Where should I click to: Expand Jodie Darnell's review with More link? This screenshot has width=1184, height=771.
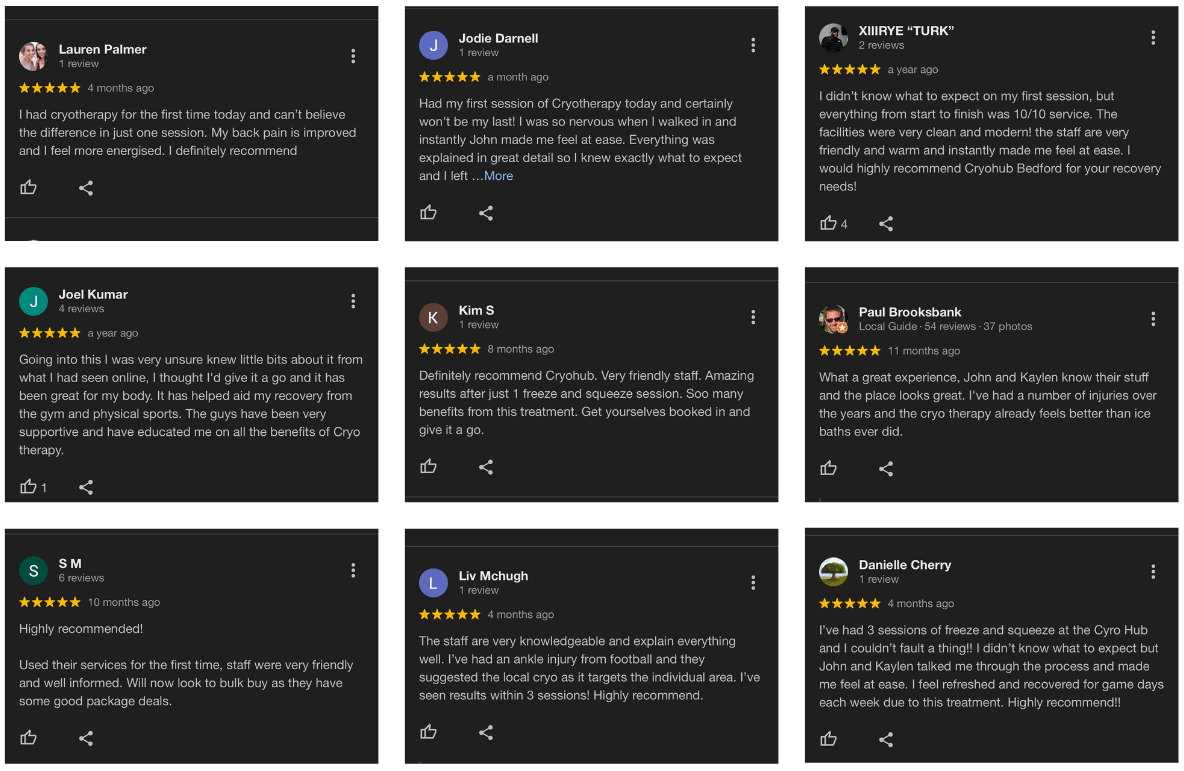[x=498, y=176]
